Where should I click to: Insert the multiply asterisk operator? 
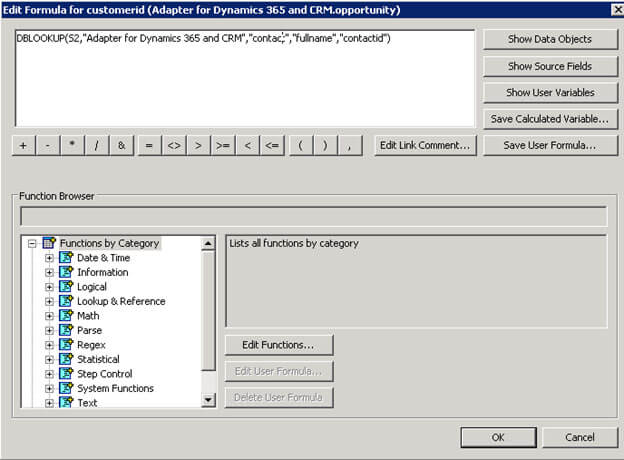tap(72, 146)
